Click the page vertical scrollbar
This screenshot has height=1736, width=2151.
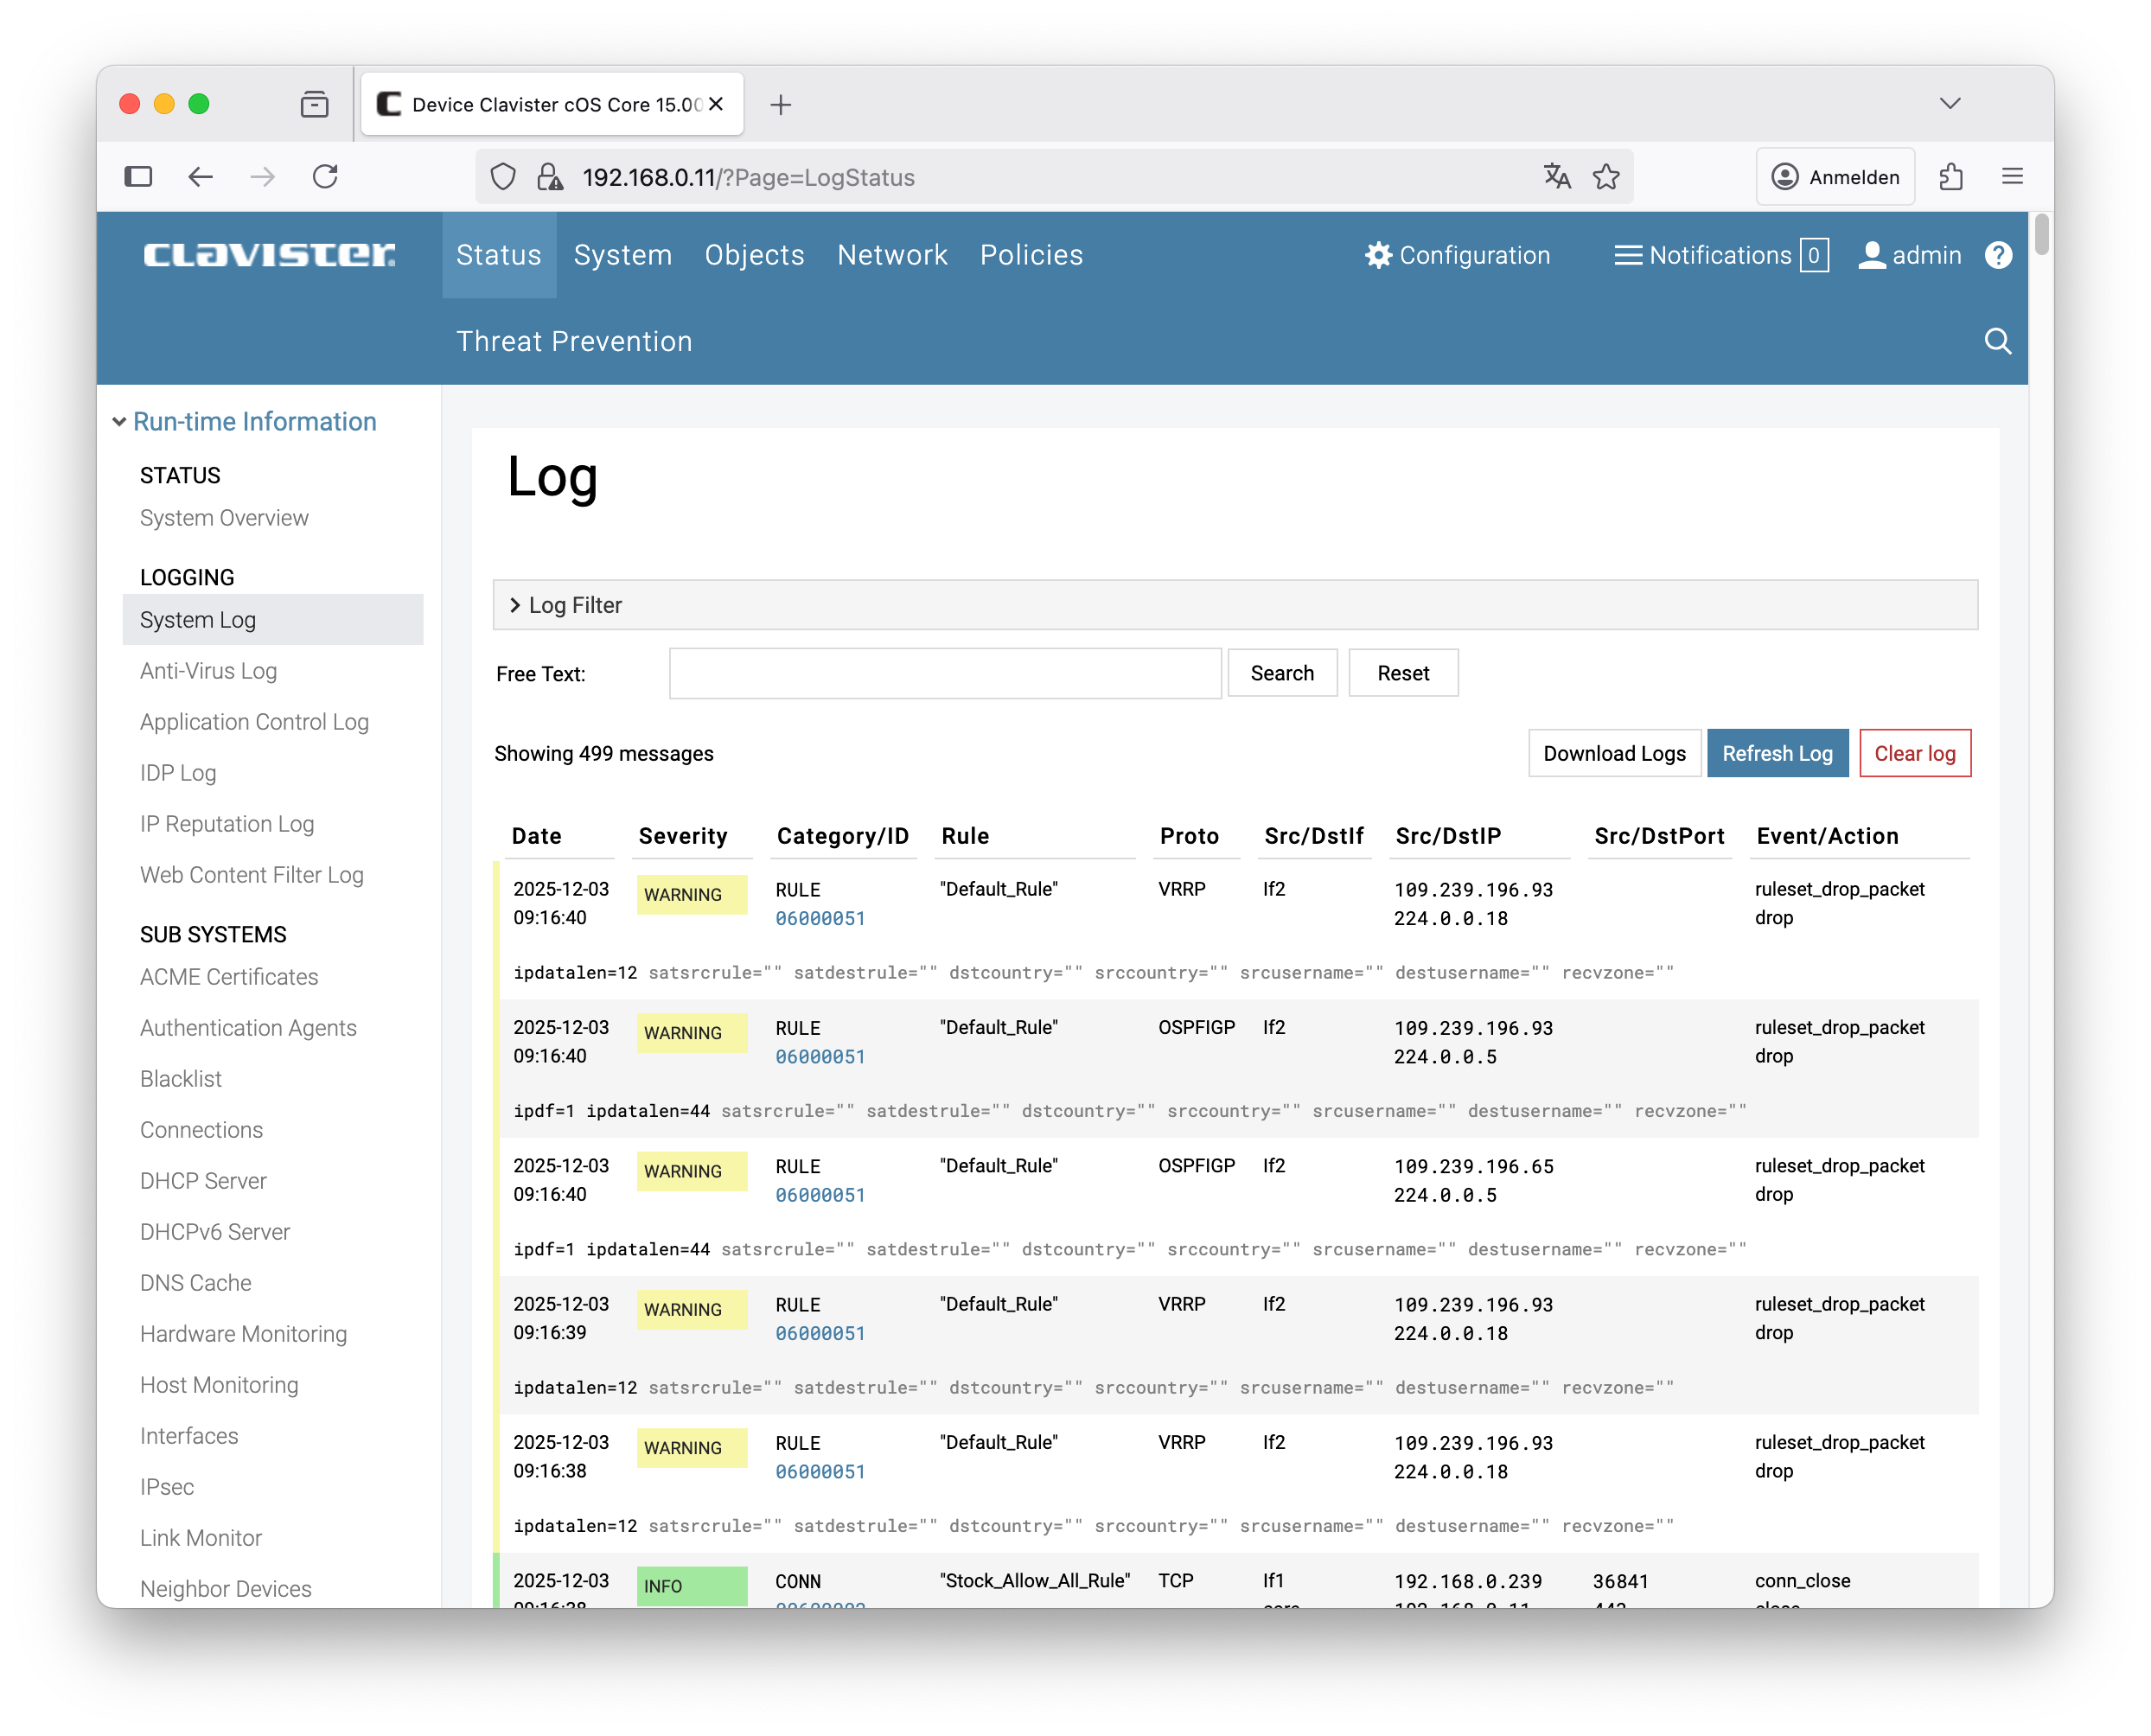(2041, 235)
